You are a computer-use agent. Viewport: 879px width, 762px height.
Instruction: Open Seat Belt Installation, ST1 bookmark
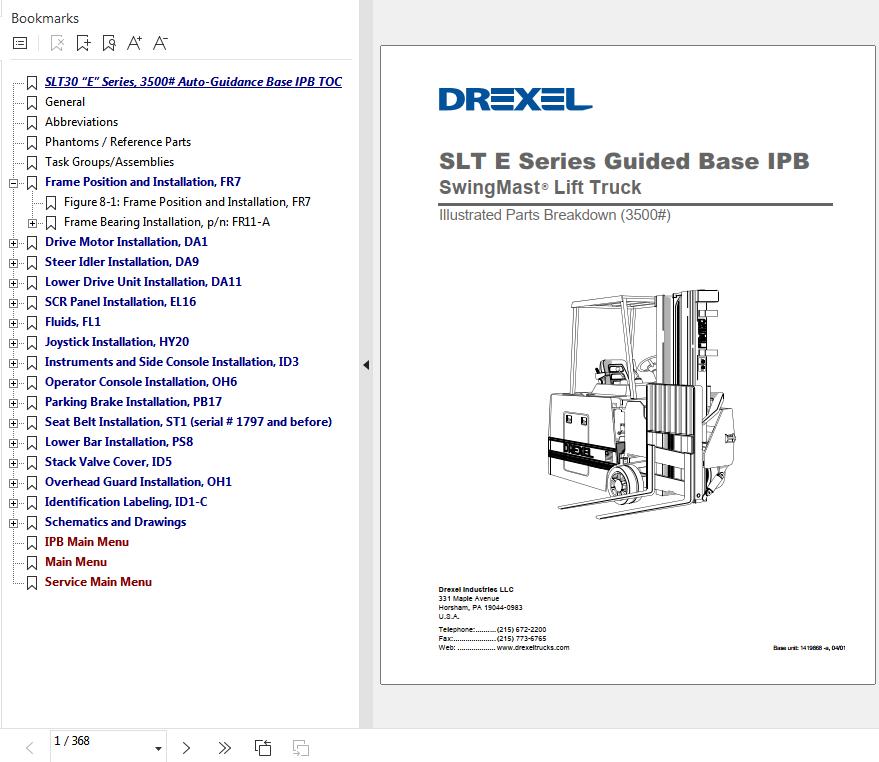(188, 422)
